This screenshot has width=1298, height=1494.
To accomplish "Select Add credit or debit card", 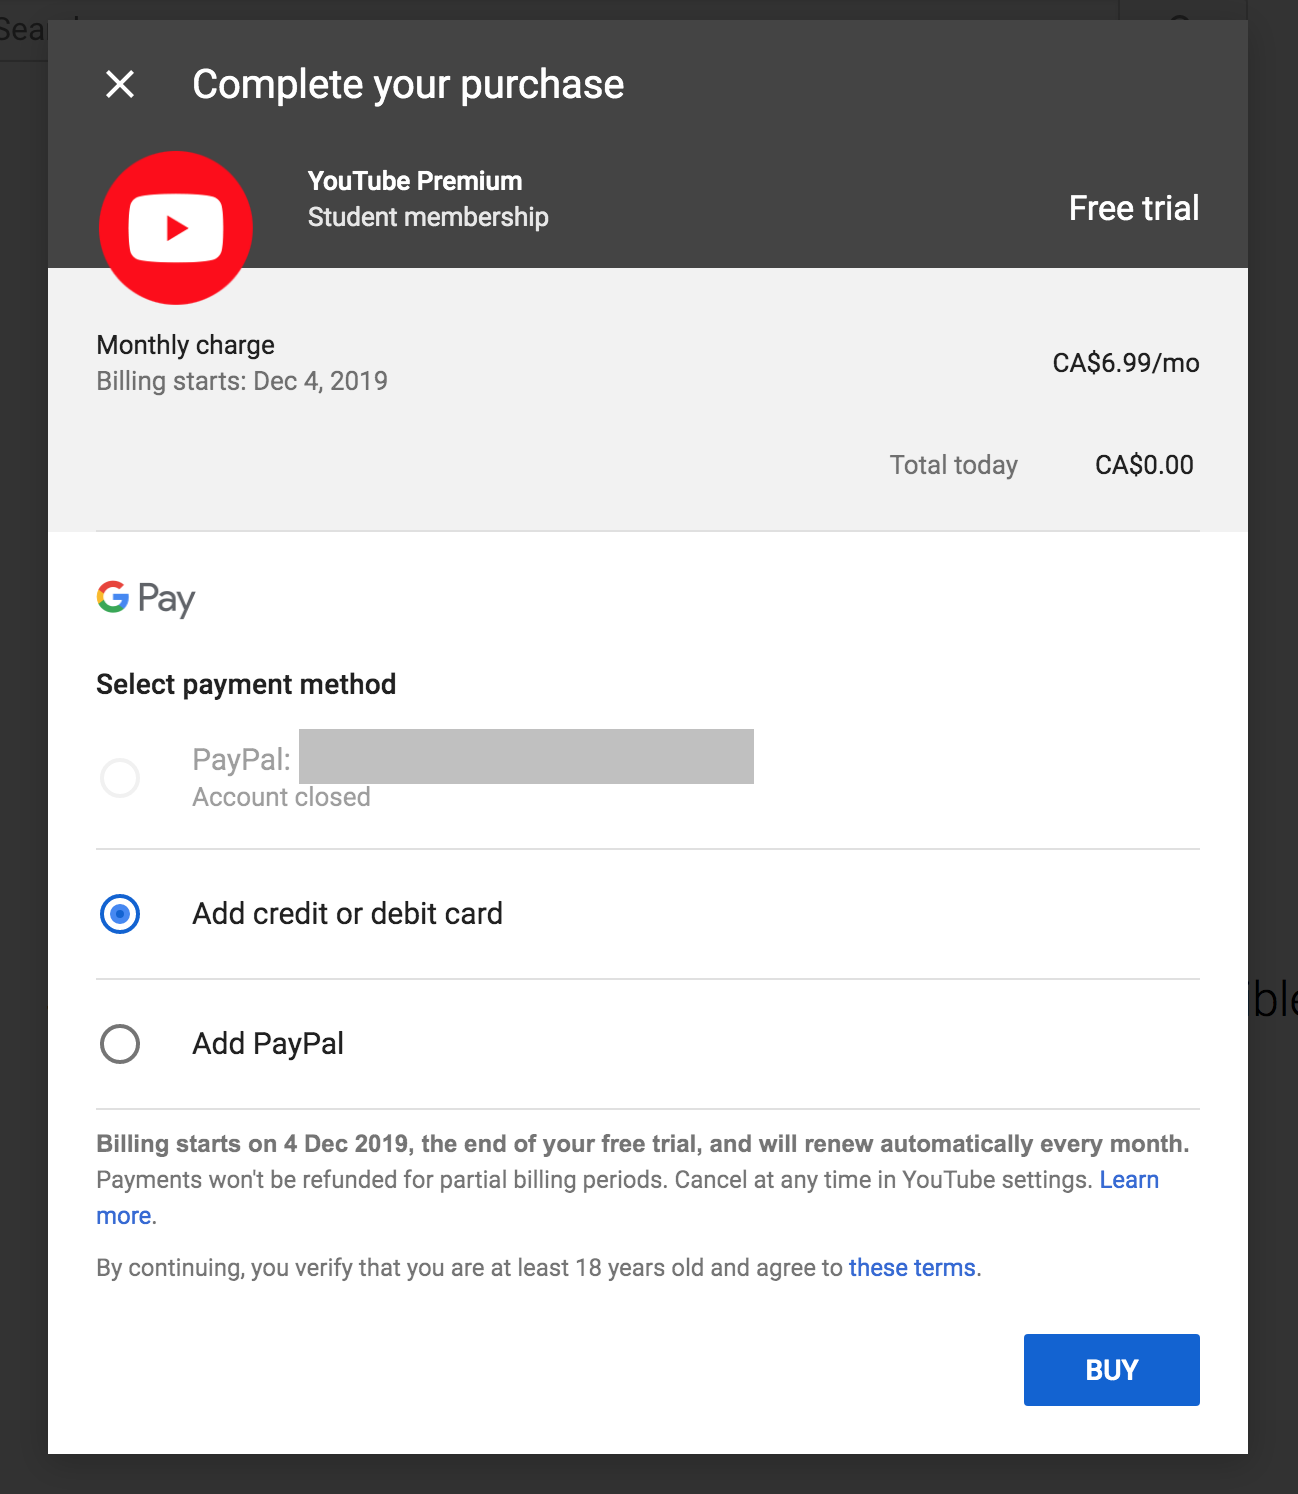I will [x=120, y=914].
